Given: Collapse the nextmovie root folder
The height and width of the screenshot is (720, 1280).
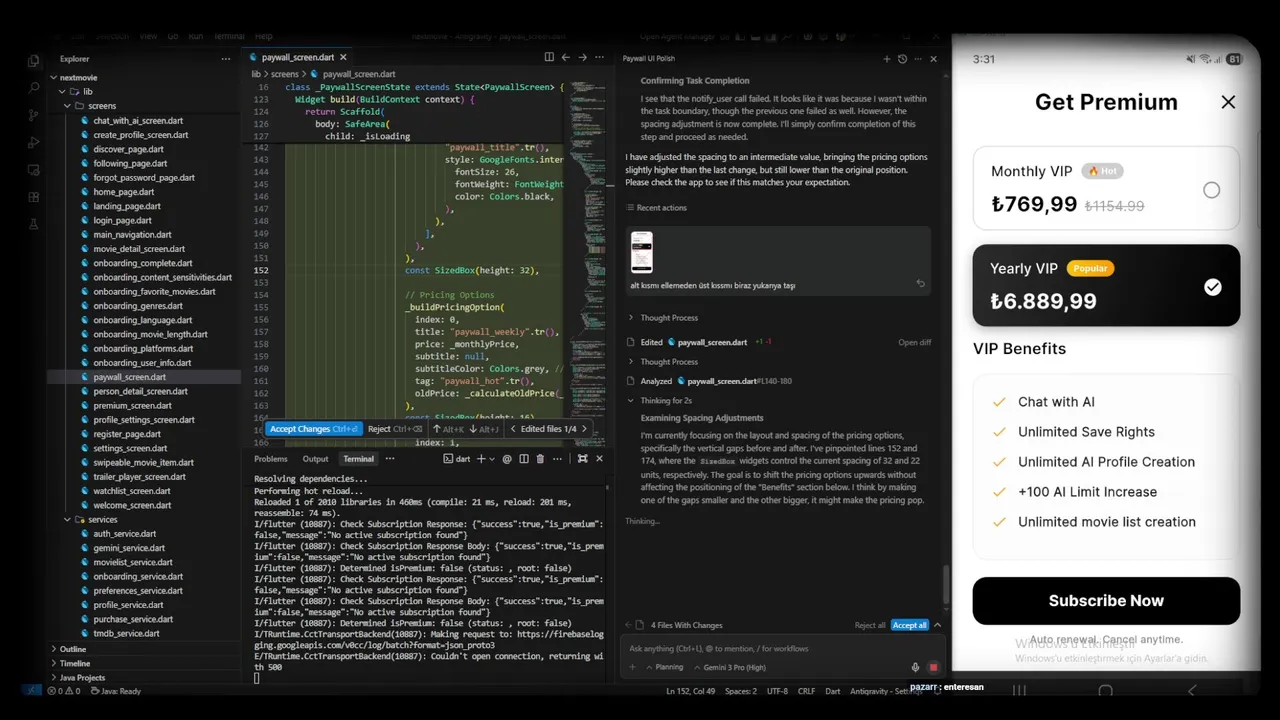Looking at the screenshot, I should (x=55, y=77).
